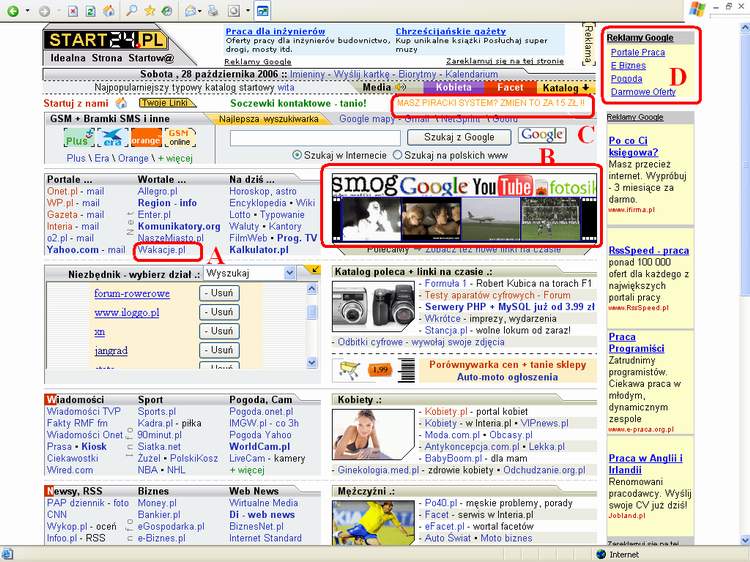750x562 pixels.
Task: Switch to the Kobieta tab
Action: (453, 87)
